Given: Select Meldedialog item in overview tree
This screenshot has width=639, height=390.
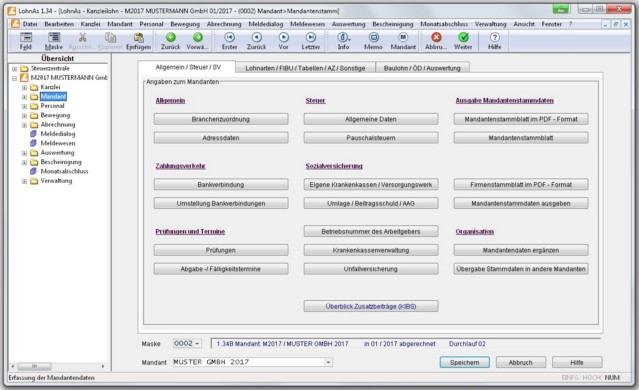Looking at the screenshot, I should coord(58,134).
